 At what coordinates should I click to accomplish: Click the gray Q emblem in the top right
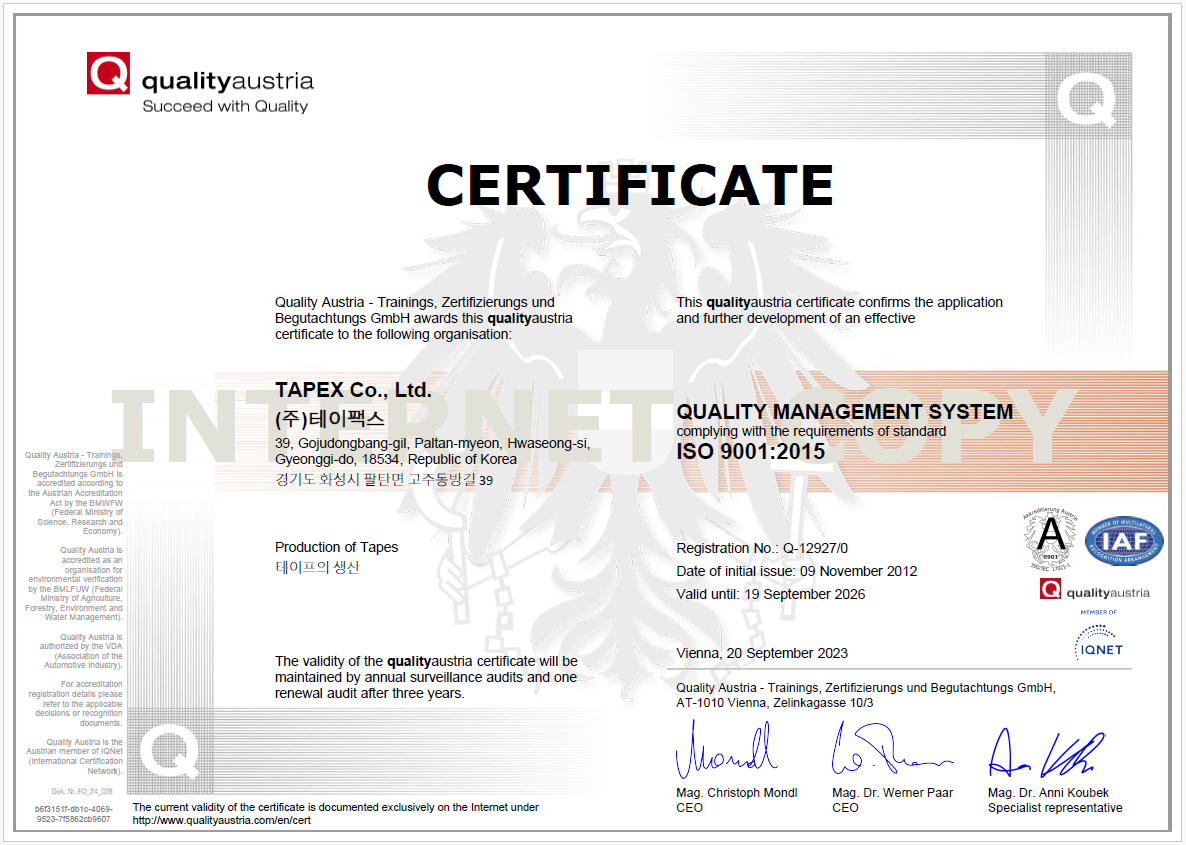[1086, 98]
